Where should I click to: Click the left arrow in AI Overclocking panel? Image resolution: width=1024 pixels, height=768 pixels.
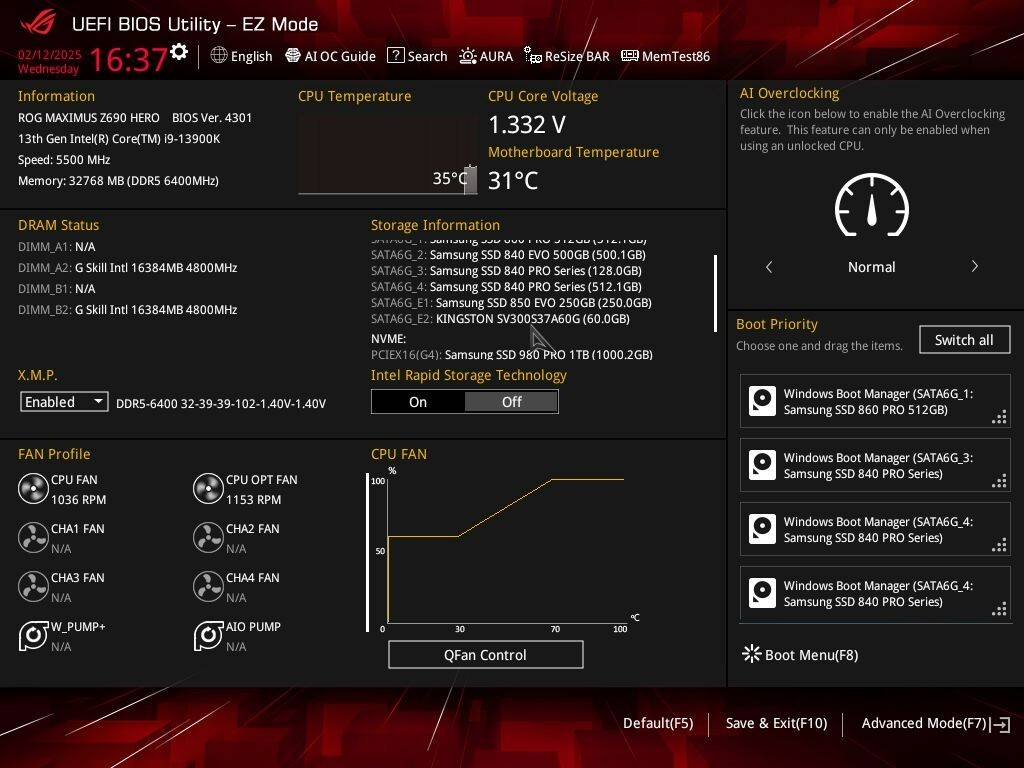(768, 266)
